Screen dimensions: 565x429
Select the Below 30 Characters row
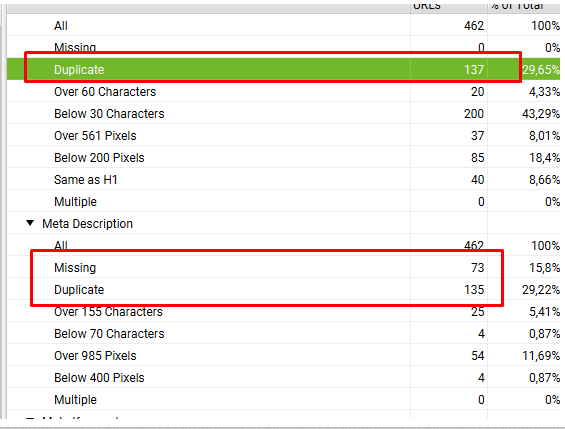283,113
